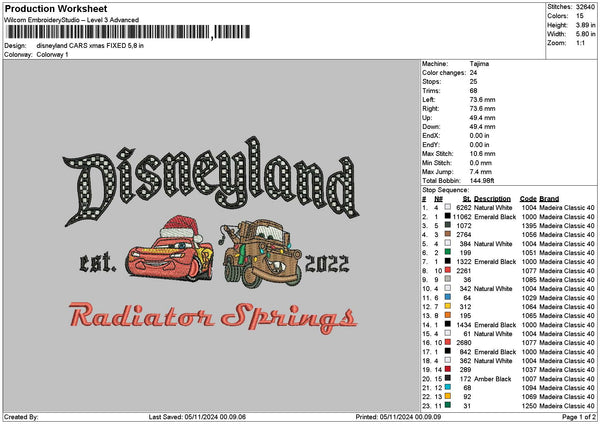The width and height of the screenshot is (600, 424).
Task: Click the 'Total Bobbin: 144.98ft' entry
Action: coord(458,181)
